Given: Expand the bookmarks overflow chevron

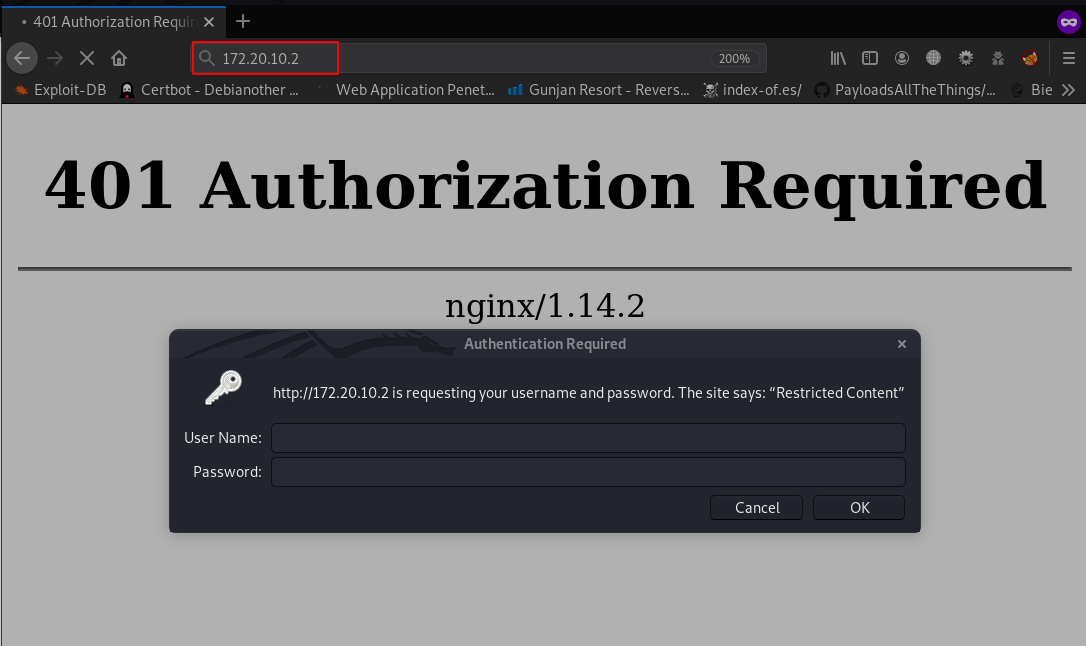Looking at the screenshot, I should point(1068,90).
